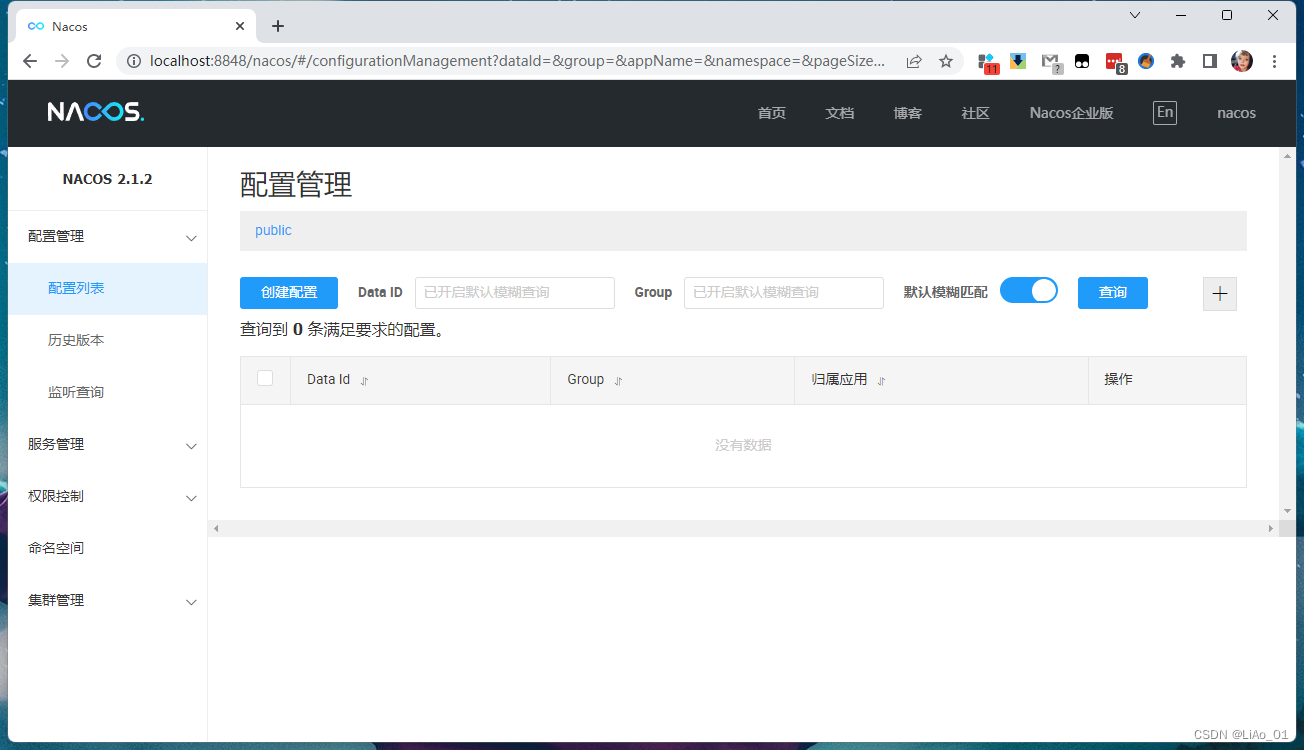The image size is (1304, 750).
Task: Open advanced query with the plus icon
Action: [1219, 293]
